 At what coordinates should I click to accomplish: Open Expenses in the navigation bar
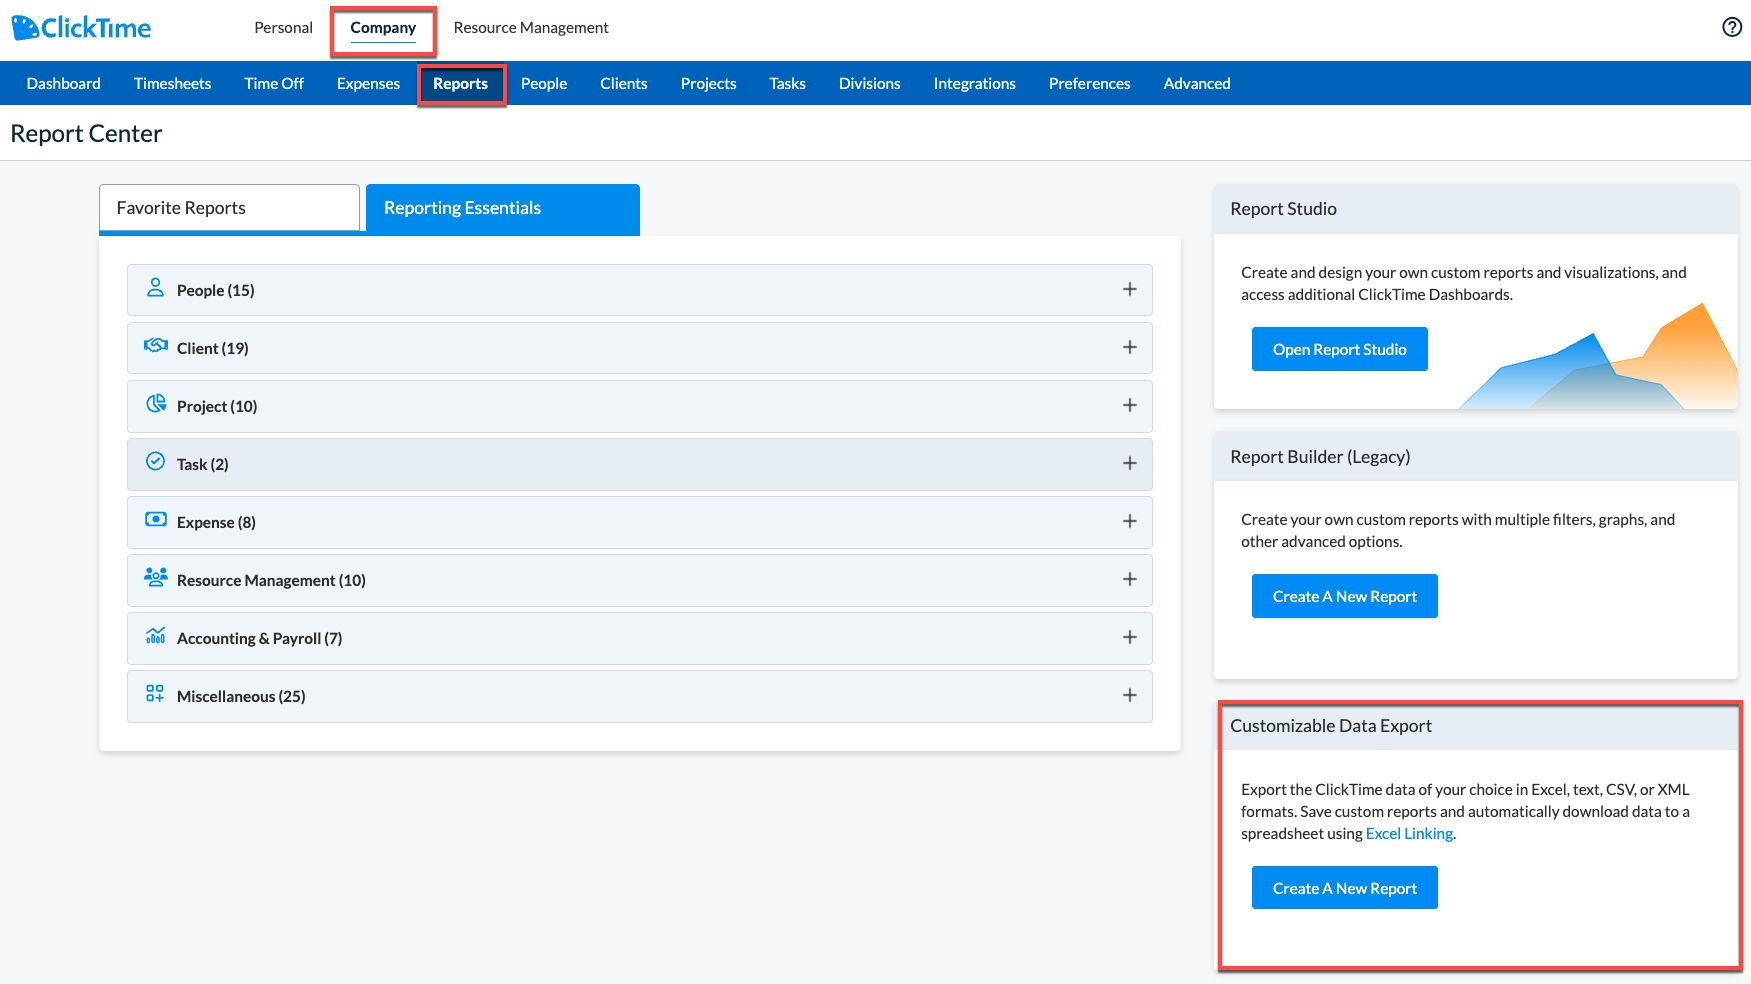pyautogui.click(x=368, y=84)
